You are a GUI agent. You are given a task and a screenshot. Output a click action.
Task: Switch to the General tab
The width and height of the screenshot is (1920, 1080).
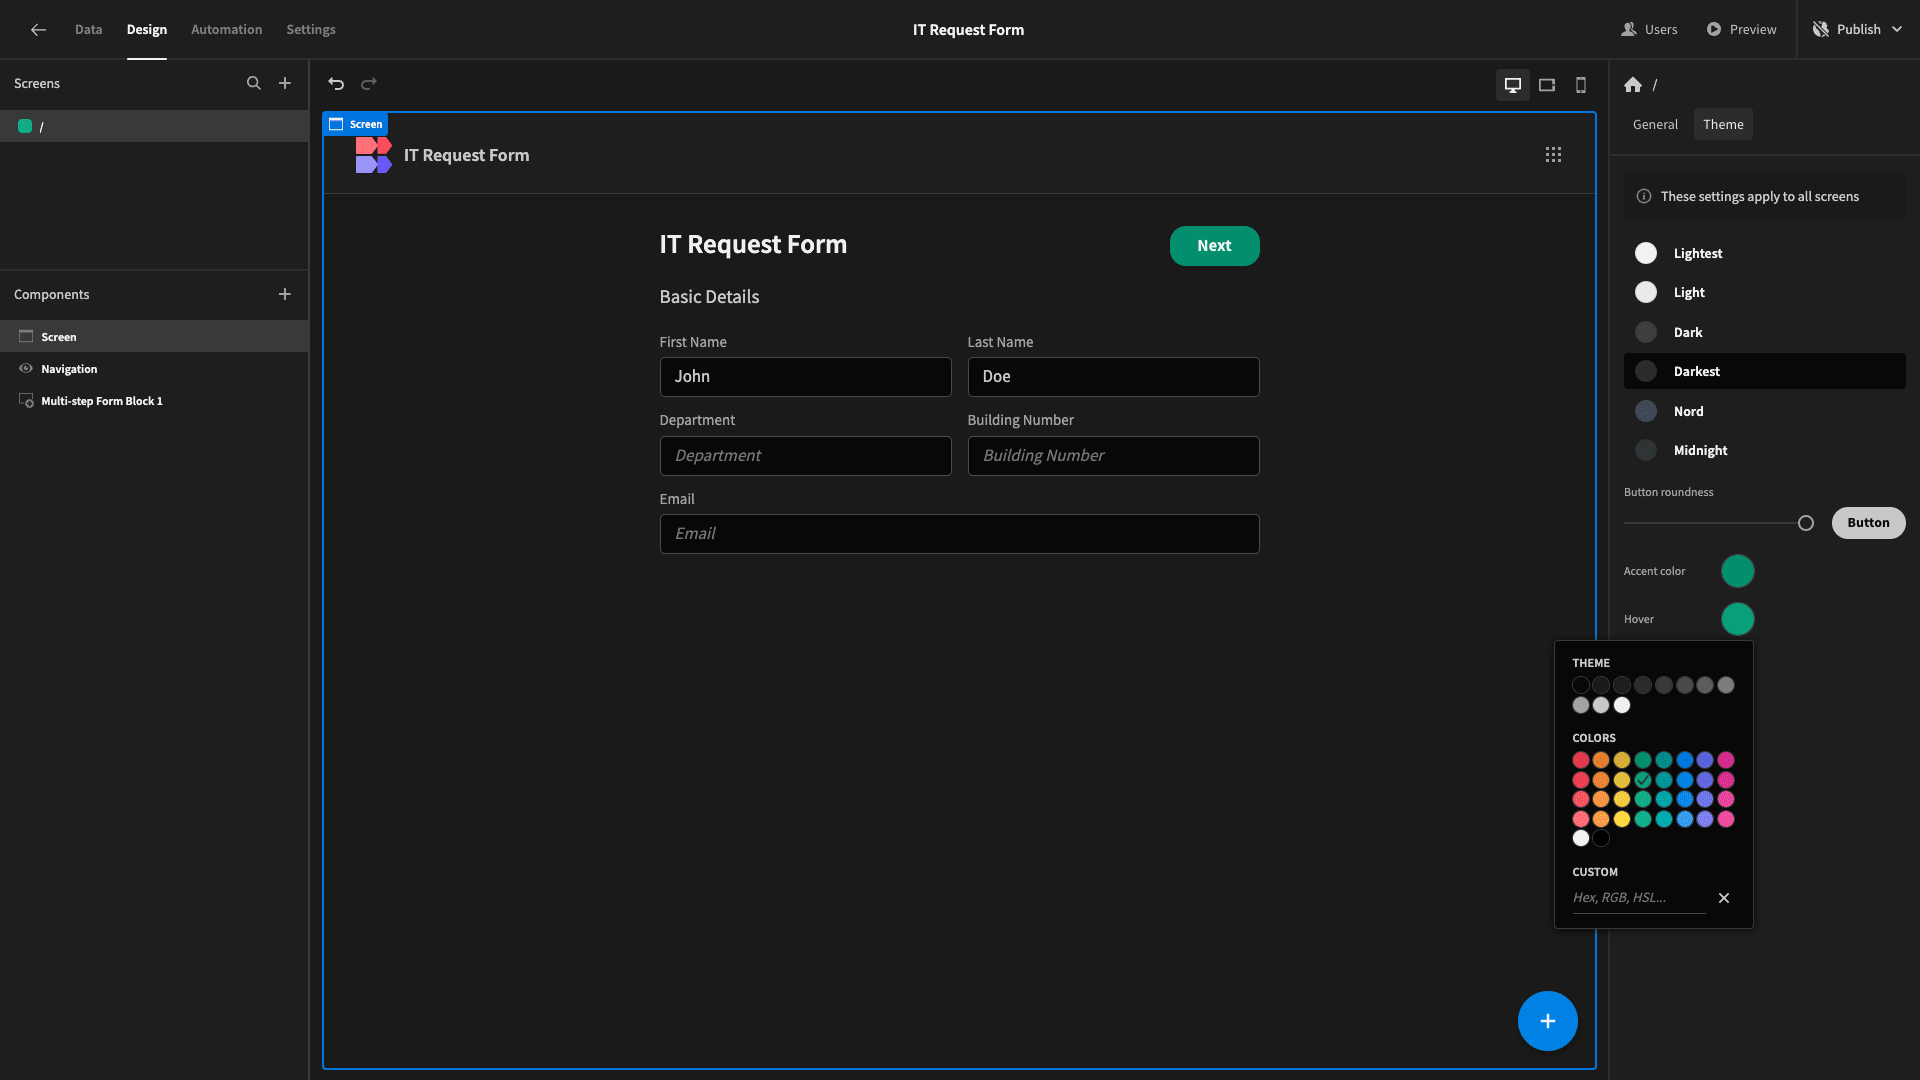pyautogui.click(x=1655, y=125)
